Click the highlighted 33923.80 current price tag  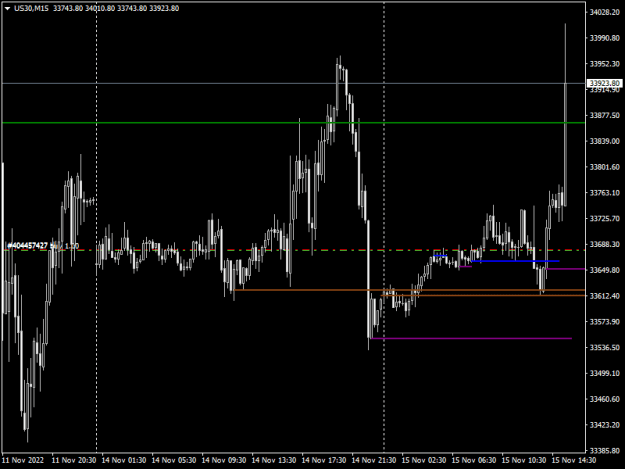pyautogui.click(x=604, y=83)
